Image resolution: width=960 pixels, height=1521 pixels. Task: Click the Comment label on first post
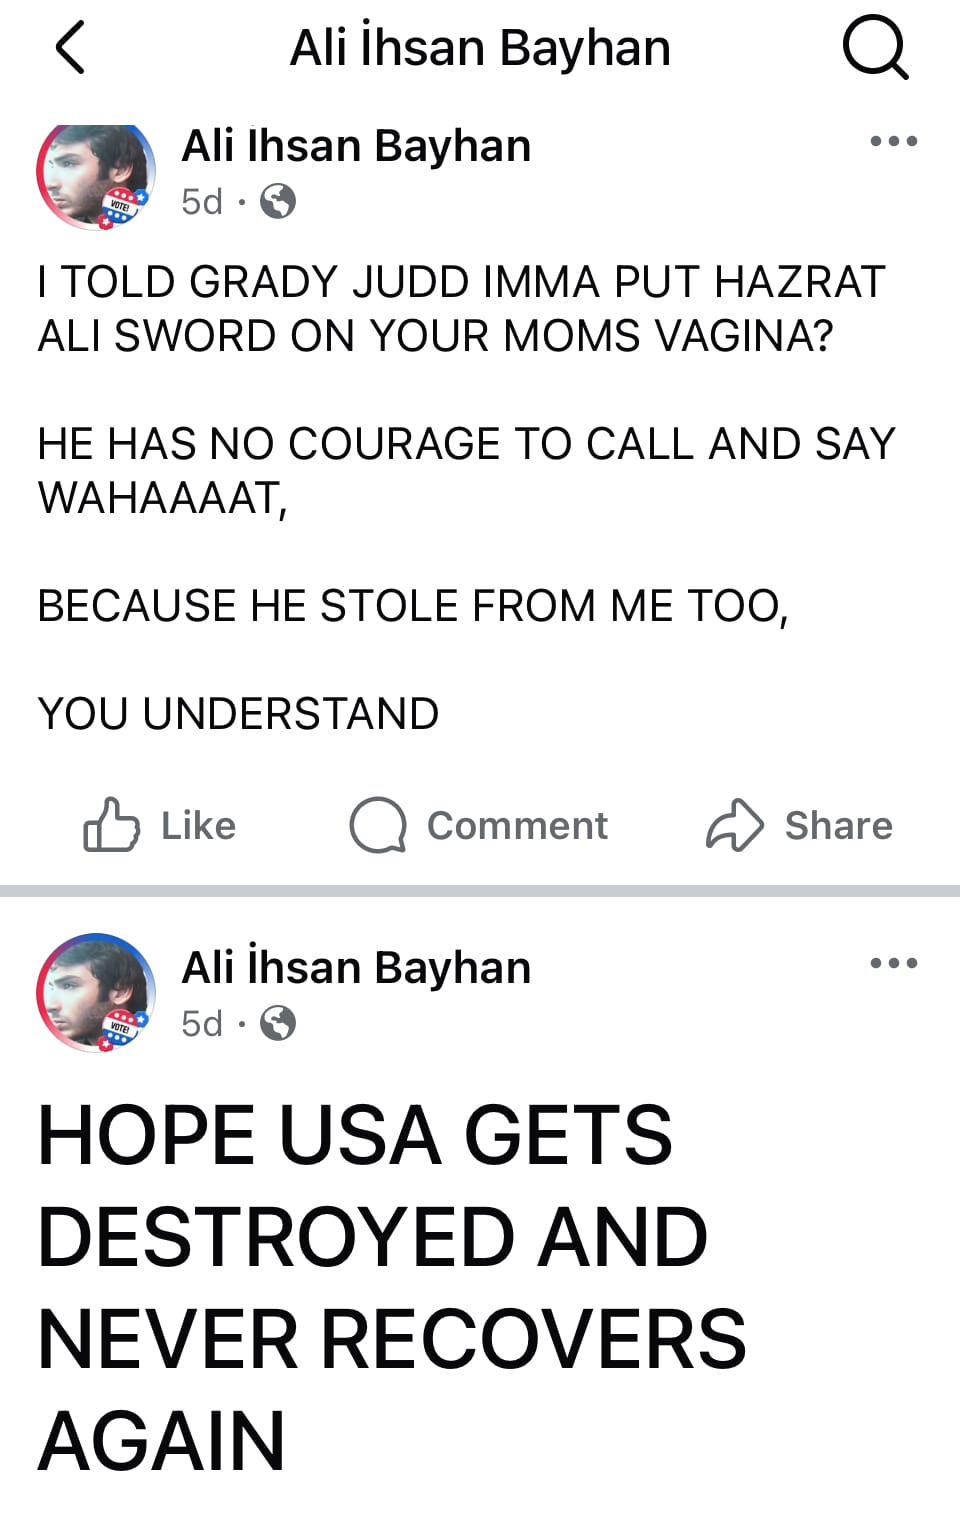(517, 826)
